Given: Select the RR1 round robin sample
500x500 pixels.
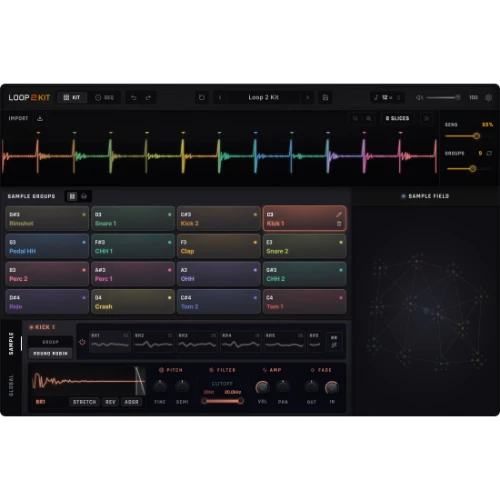Looking at the screenshot, I should click(x=110, y=342).
